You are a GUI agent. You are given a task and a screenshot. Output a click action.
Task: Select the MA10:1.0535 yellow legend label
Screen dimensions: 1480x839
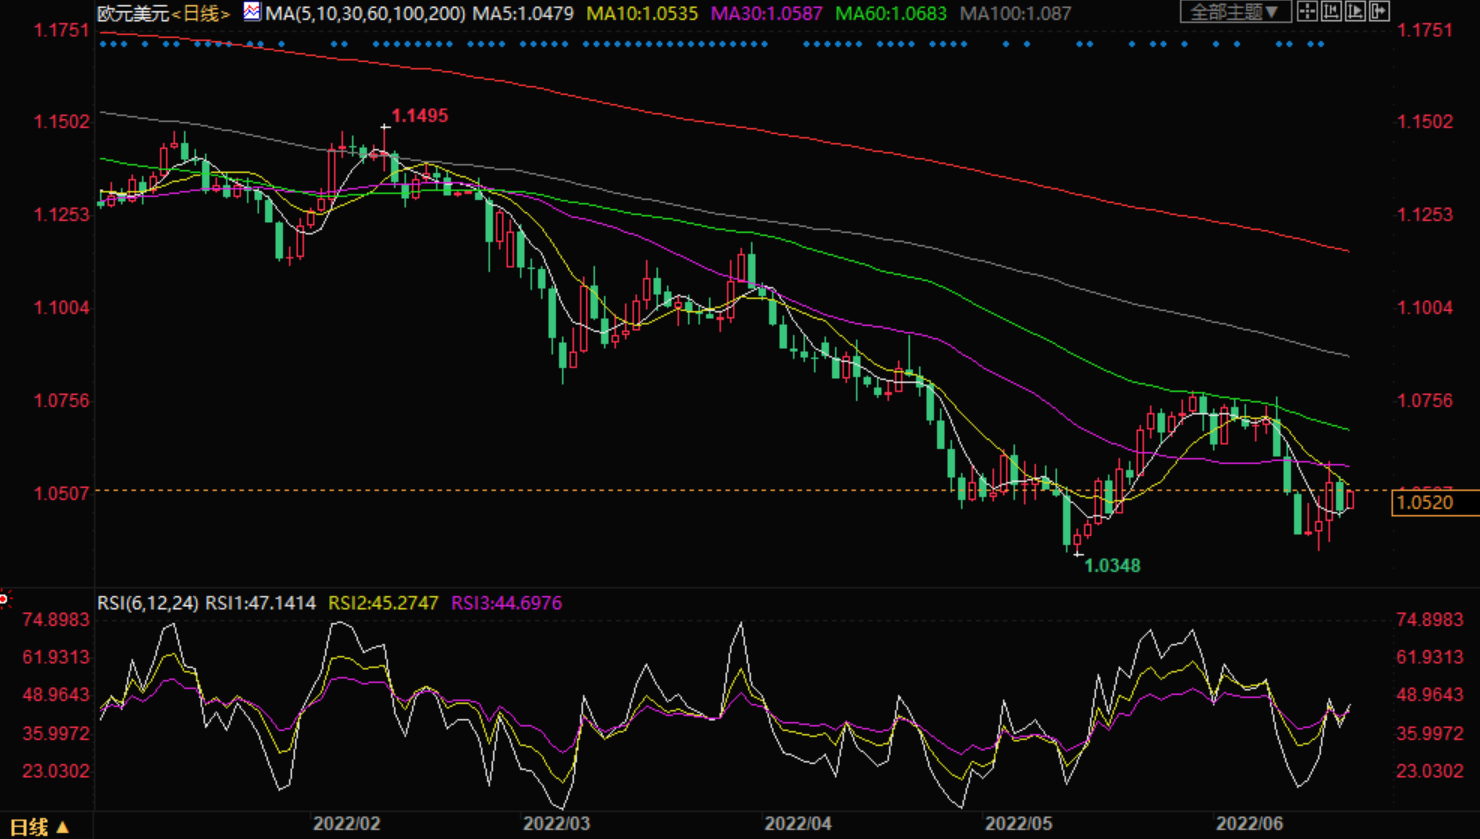coord(641,14)
